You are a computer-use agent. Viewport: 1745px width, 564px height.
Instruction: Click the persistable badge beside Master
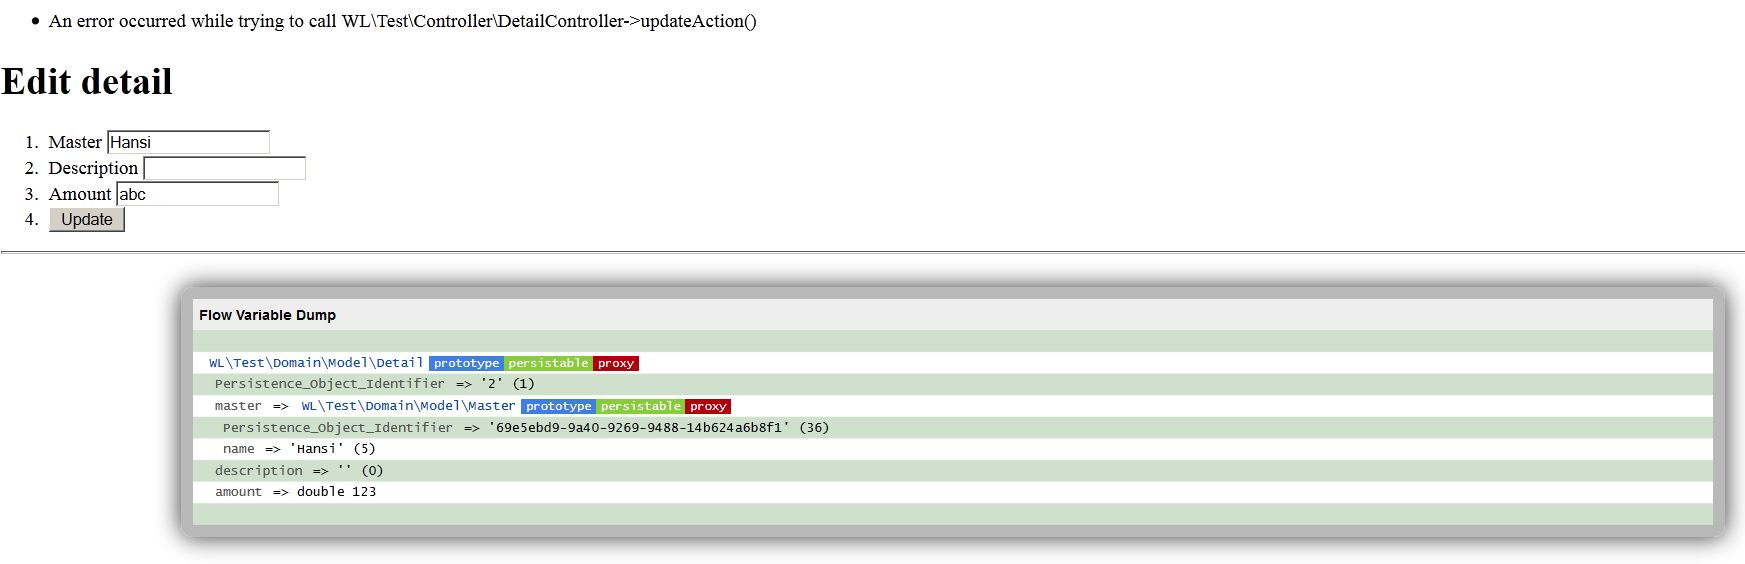click(x=640, y=406)
